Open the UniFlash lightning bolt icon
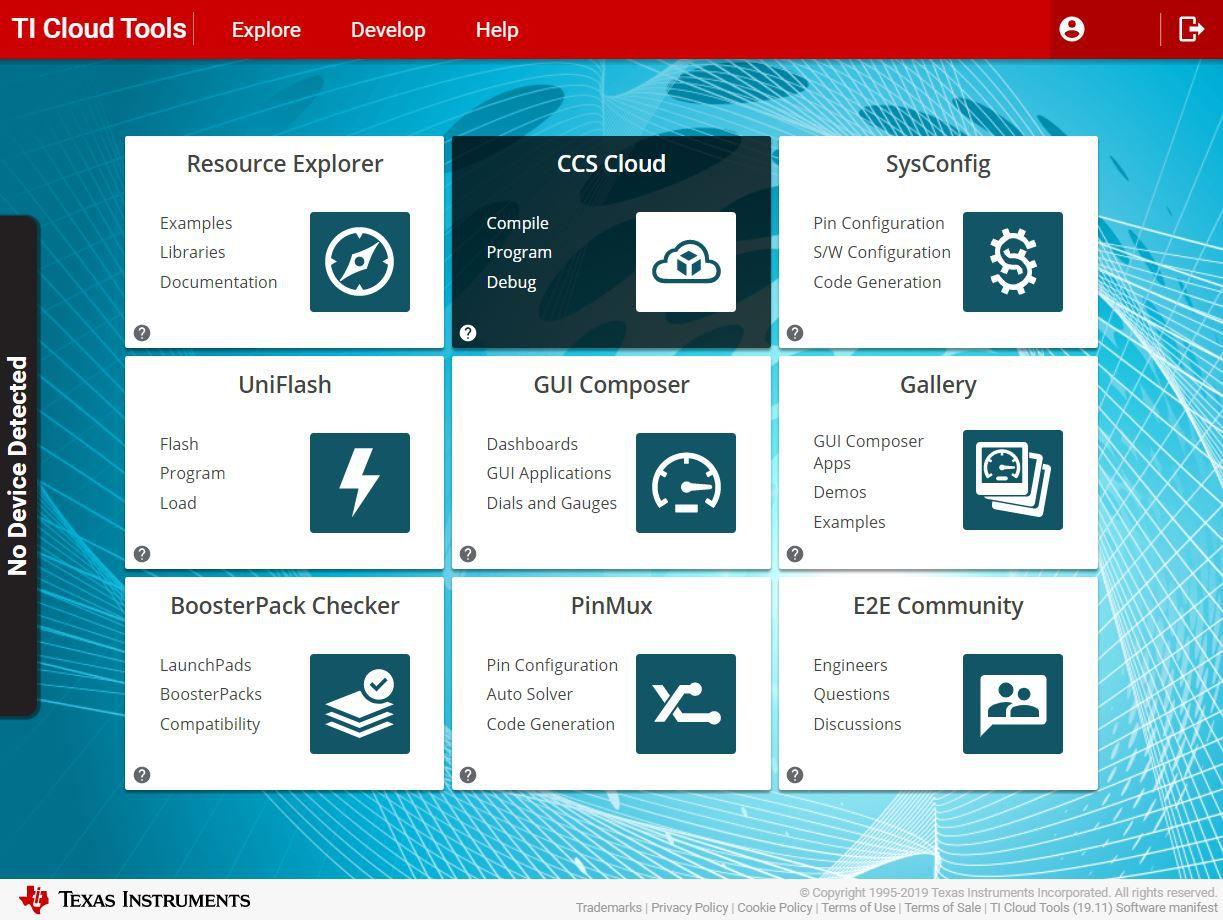 359,483
